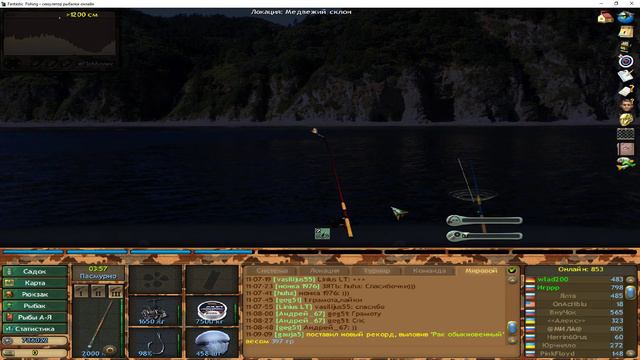Click the chat scroll up arrow
This screenshot has width=640, height=360.
511,280
